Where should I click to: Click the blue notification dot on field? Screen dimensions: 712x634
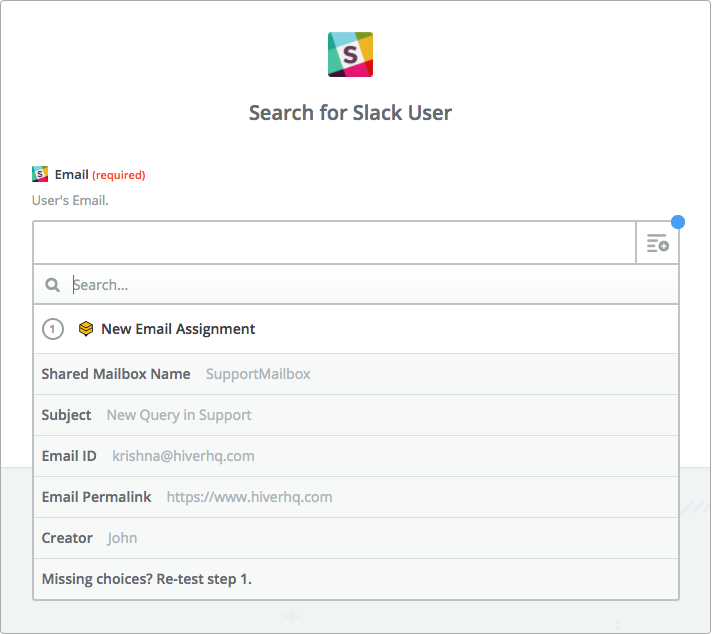click(x=678, y=222)
